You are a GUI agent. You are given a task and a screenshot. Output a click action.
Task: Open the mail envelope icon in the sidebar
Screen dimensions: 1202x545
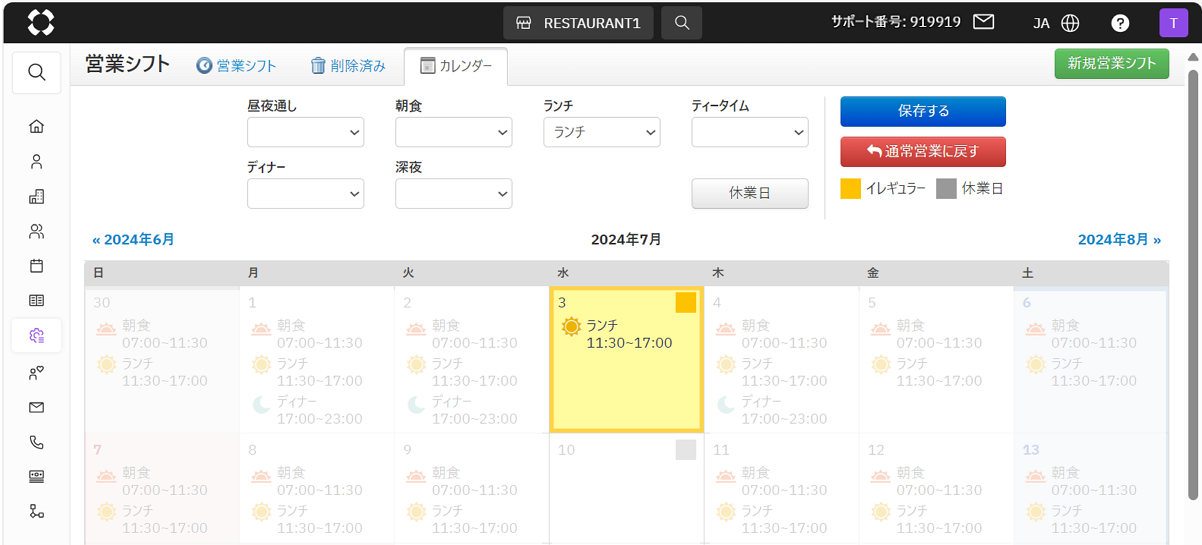click(37, 407)
